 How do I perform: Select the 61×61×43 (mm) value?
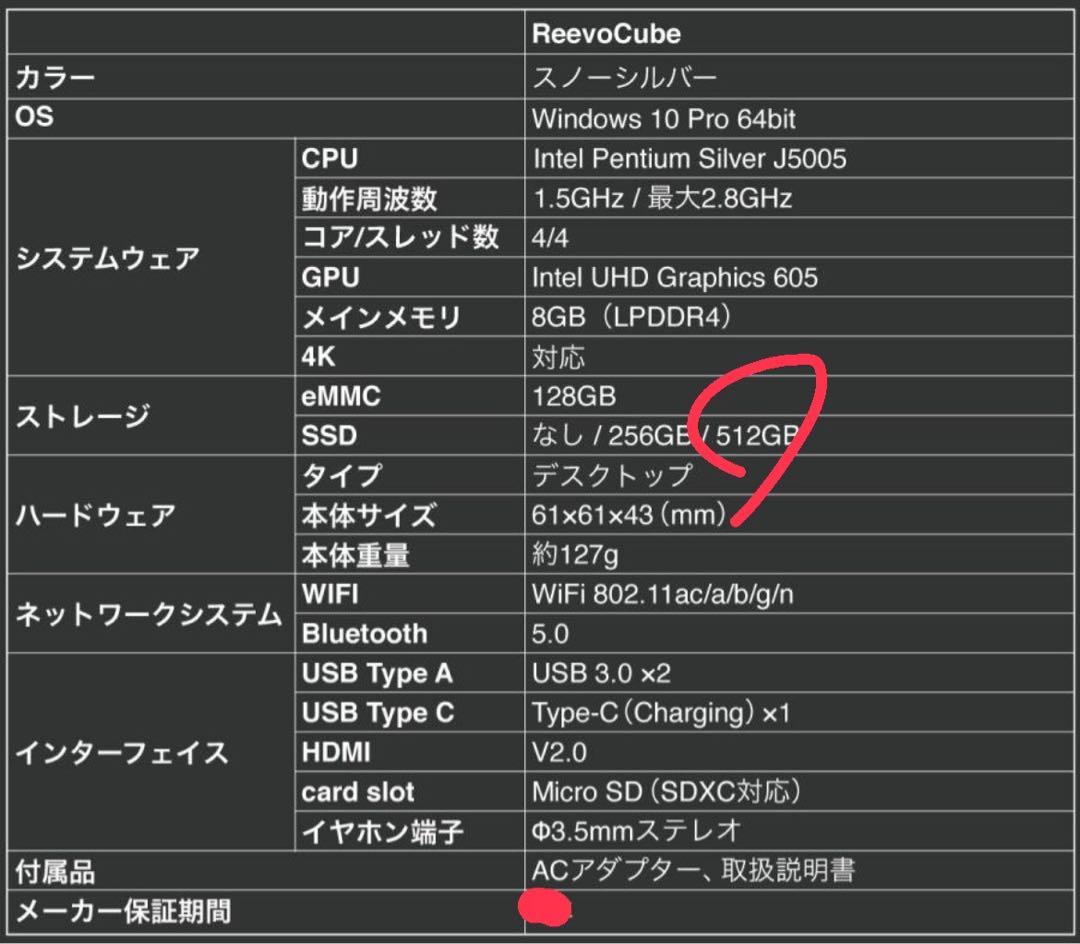click(629, 515)
